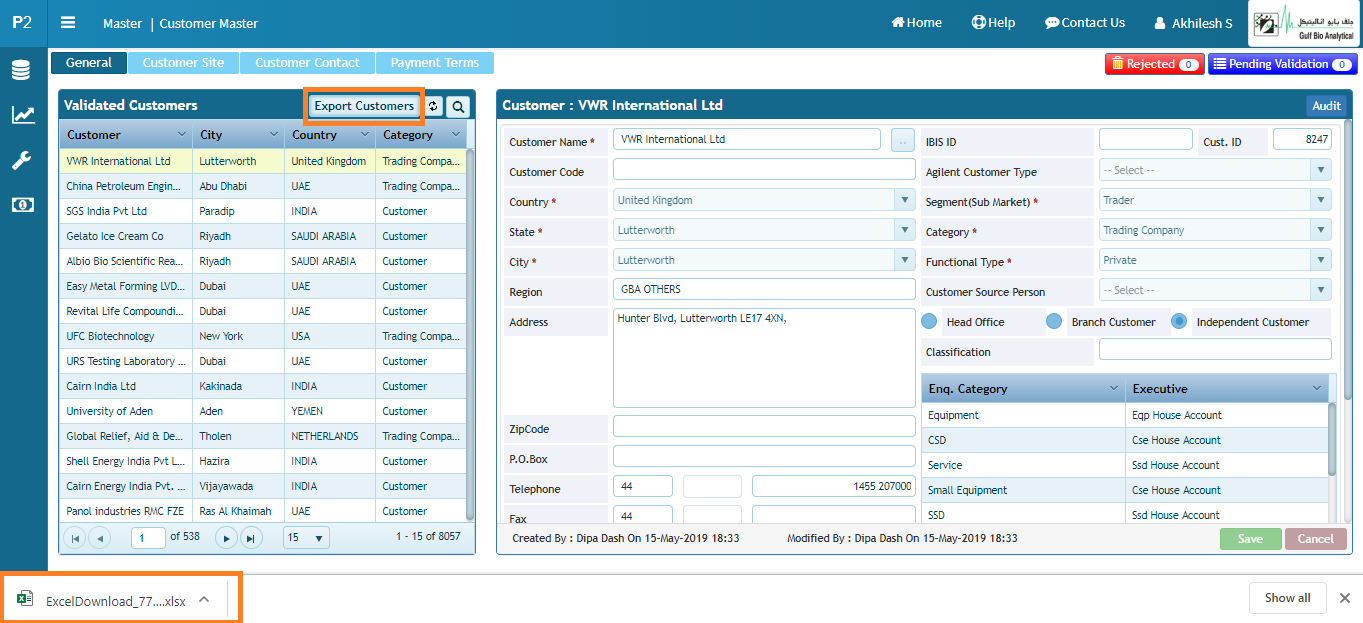Expand the Segment(Sub Market) Trader dropdown
The width and height of the screenshot is (1363, 623).
(x=1321, y=200)
